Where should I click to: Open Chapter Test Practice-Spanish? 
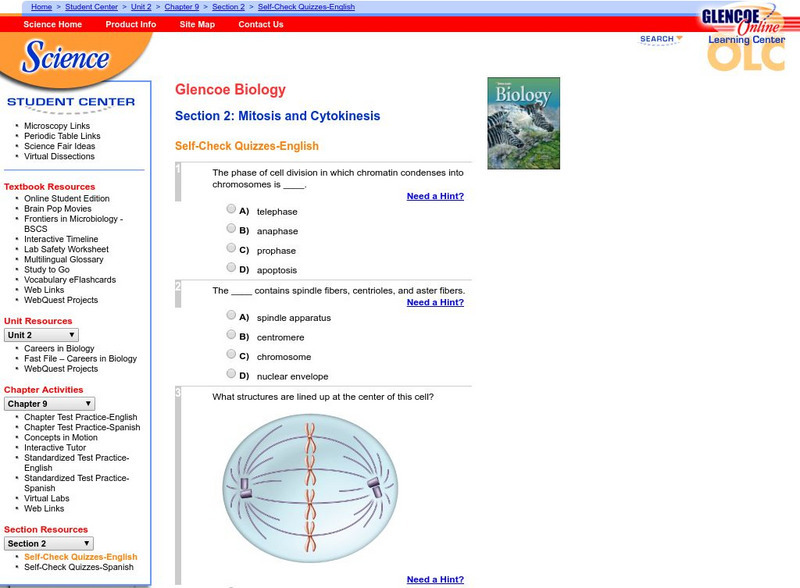(82, 427)
